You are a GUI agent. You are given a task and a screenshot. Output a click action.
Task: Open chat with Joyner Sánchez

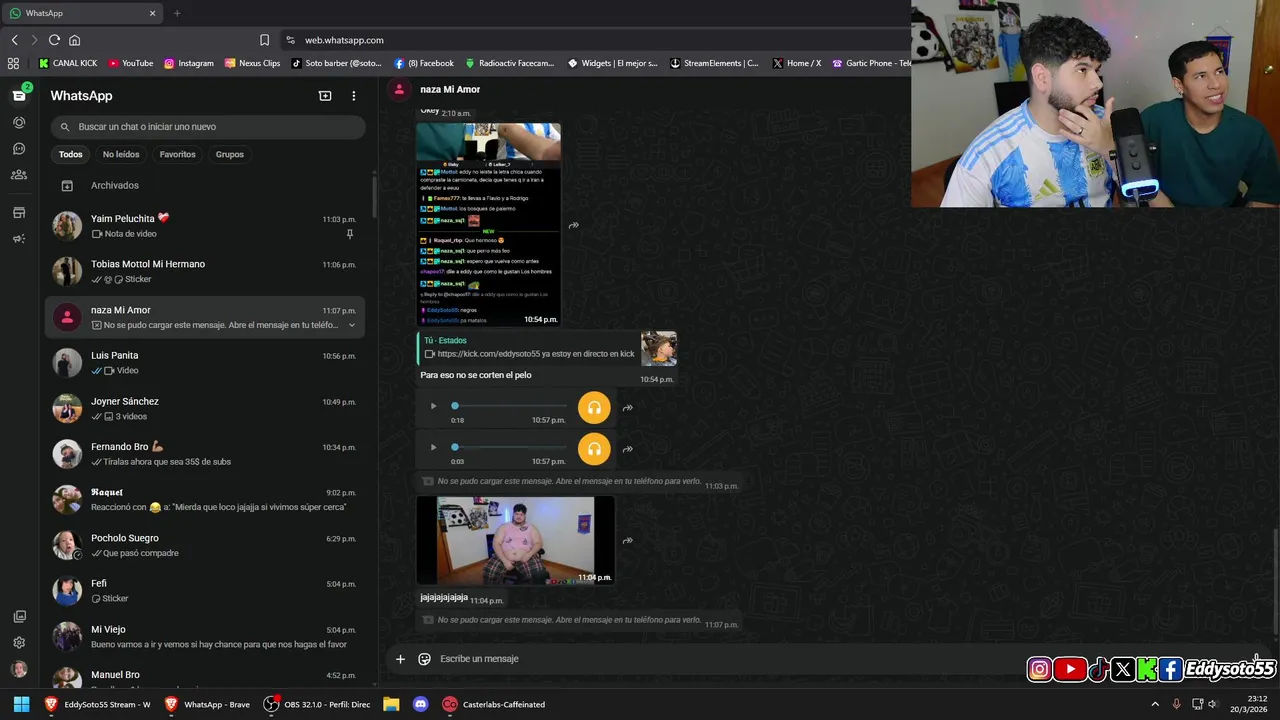click(x=205, y=409)
